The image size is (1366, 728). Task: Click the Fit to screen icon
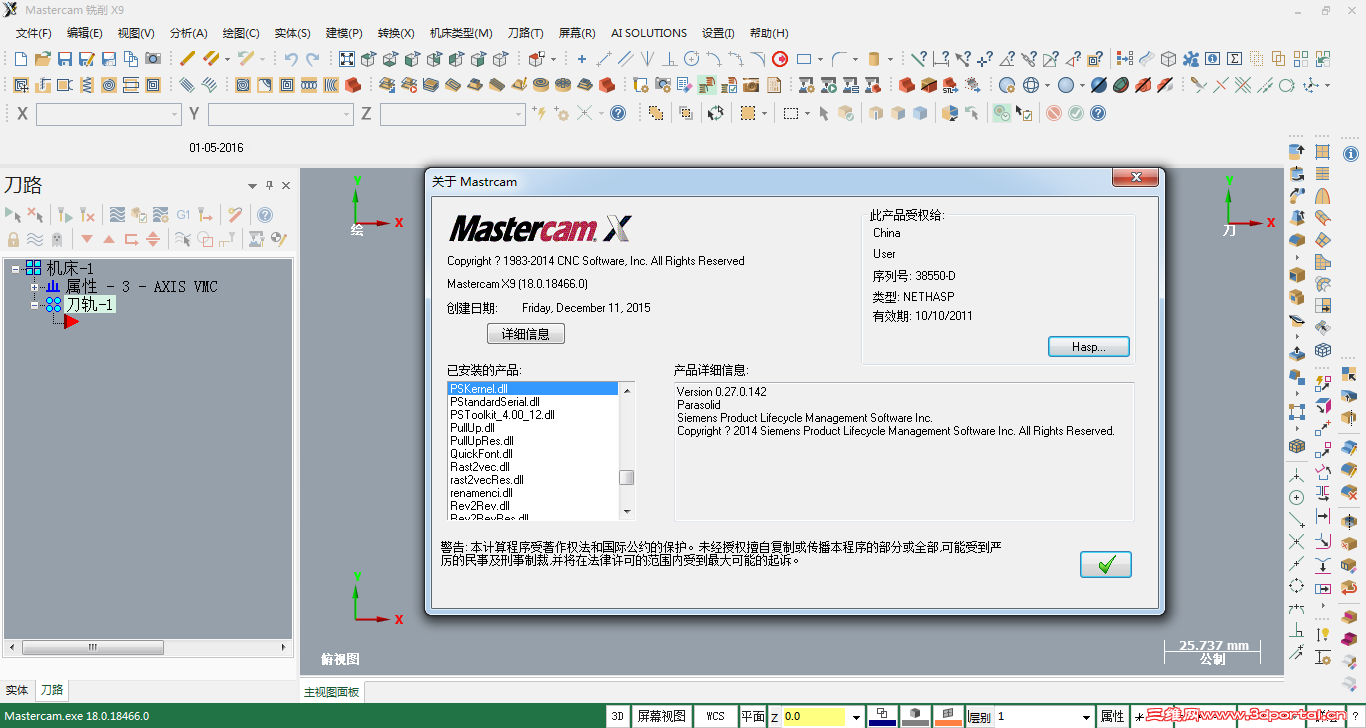tap(347, 59)
